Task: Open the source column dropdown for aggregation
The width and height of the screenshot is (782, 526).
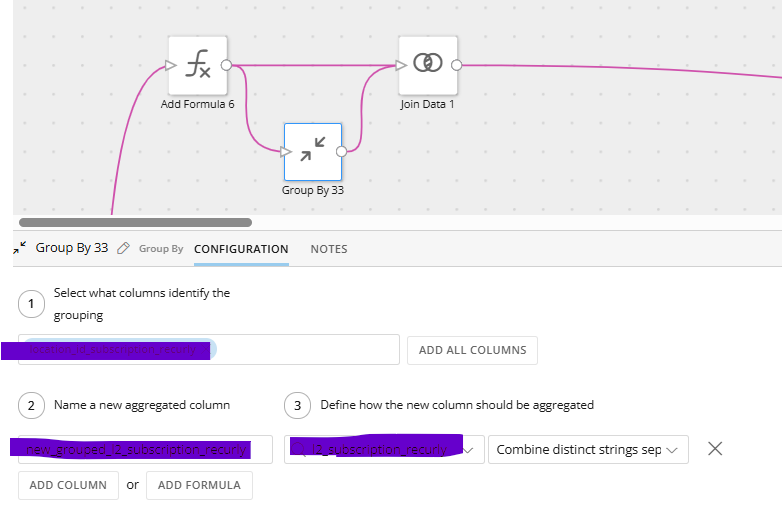Action: [384, 450]
